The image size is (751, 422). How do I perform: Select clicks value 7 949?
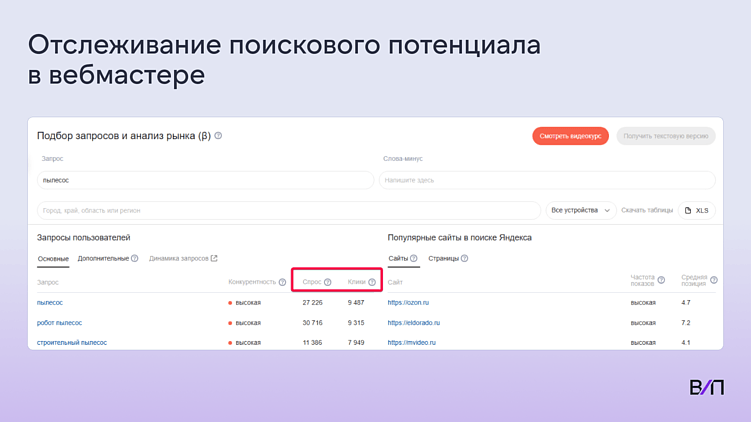(x=356, y=342)
